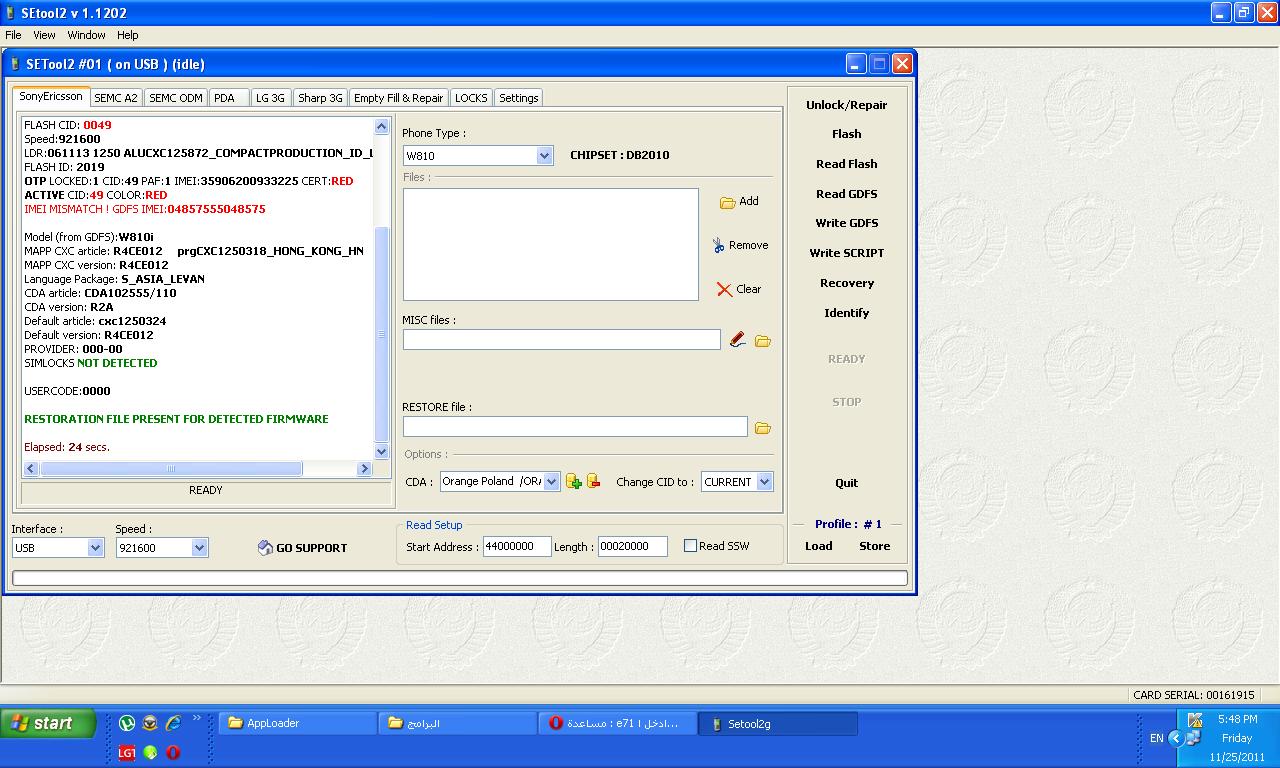Image resolution: width=1280 pixels, height=768 pixels.
Task: Open the Help menu
Action: pos(128,35)
